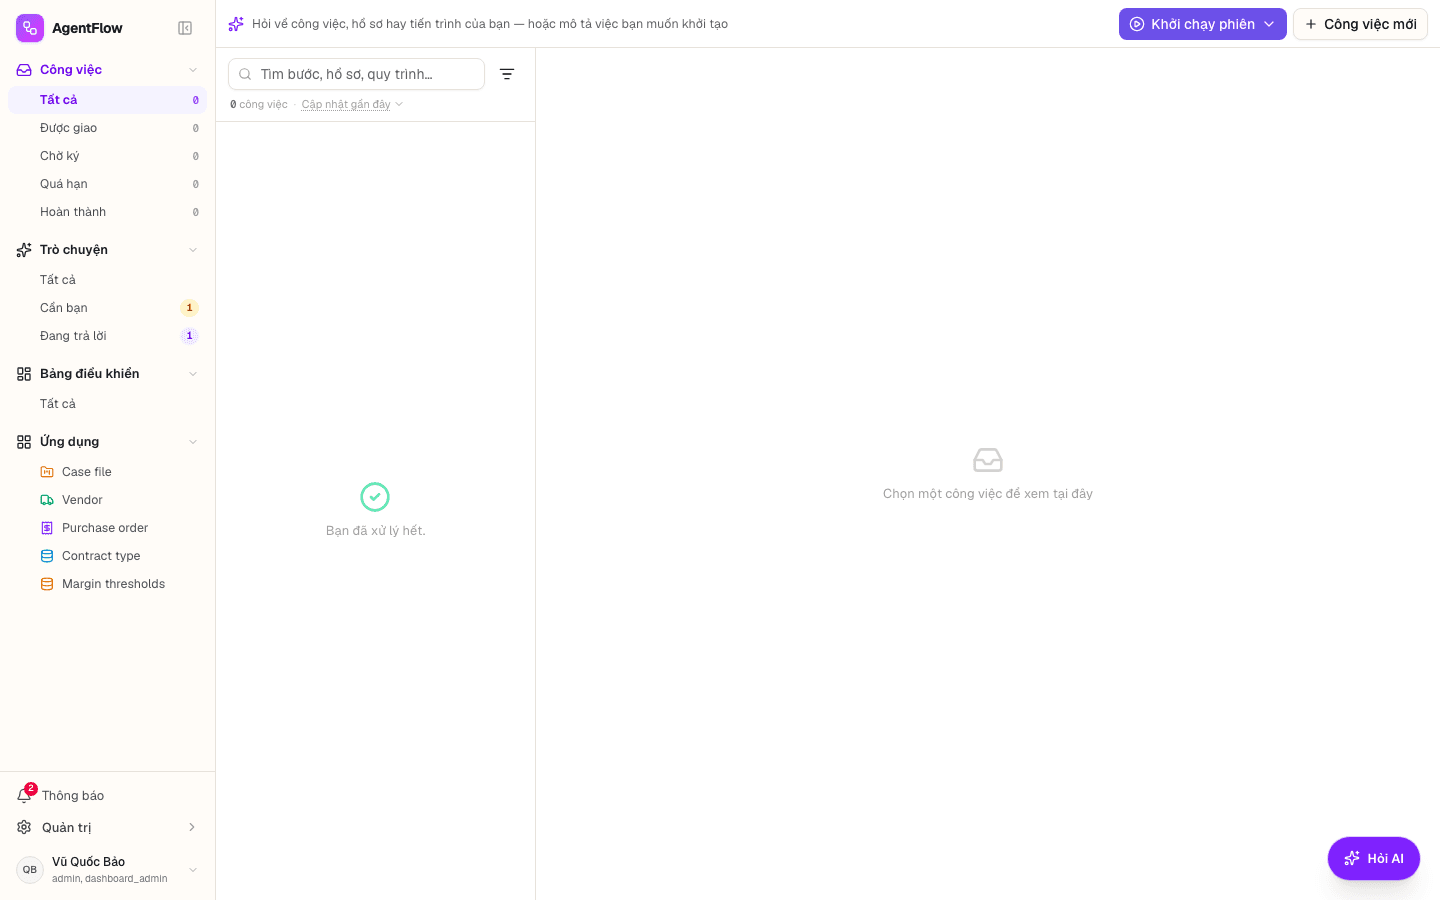Click the Trò chuyện sparkle icon
The image size is (1440, 900).
24,250
